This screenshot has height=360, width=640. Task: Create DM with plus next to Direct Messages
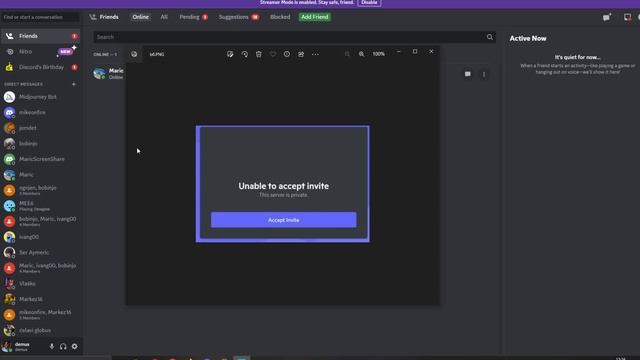74,84
